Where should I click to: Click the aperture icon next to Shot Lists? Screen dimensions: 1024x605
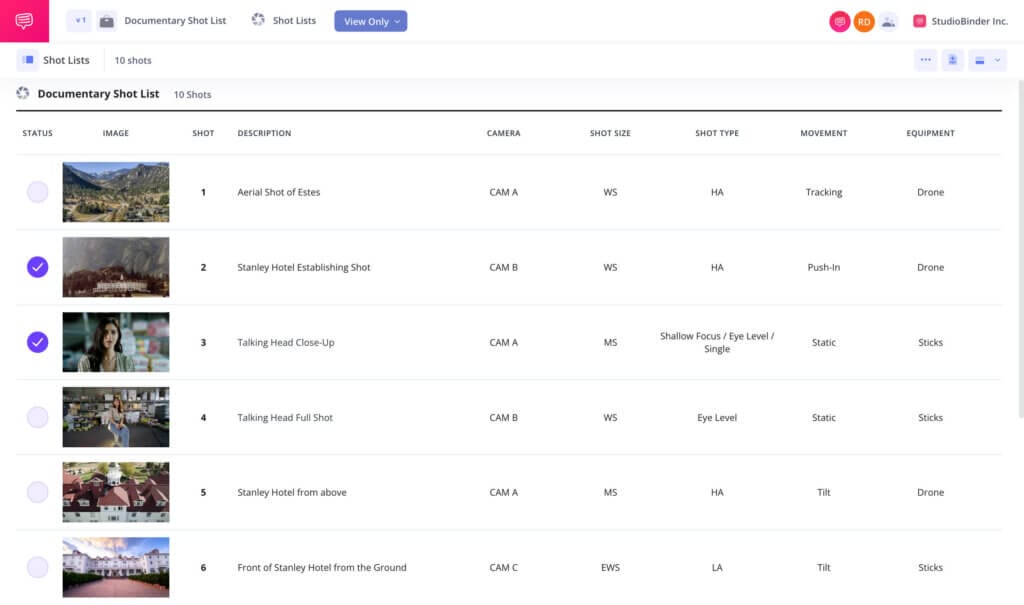pyautogui.click(x=258, y=20)
